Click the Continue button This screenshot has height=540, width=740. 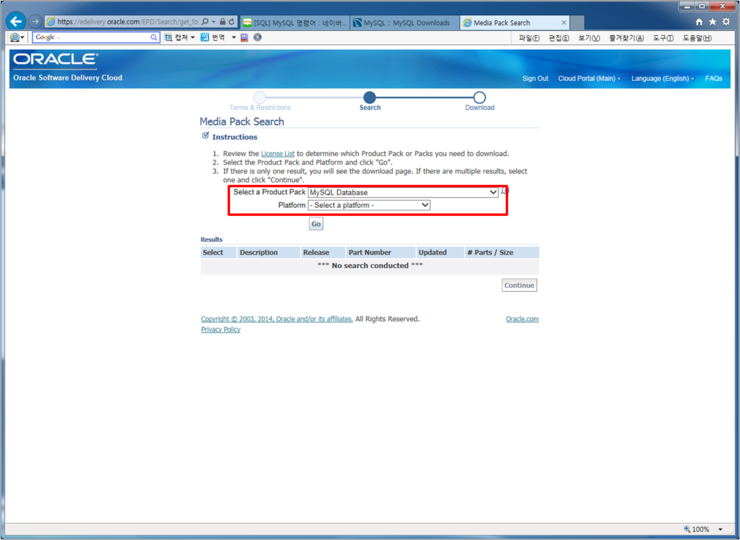tap(519, 285)
